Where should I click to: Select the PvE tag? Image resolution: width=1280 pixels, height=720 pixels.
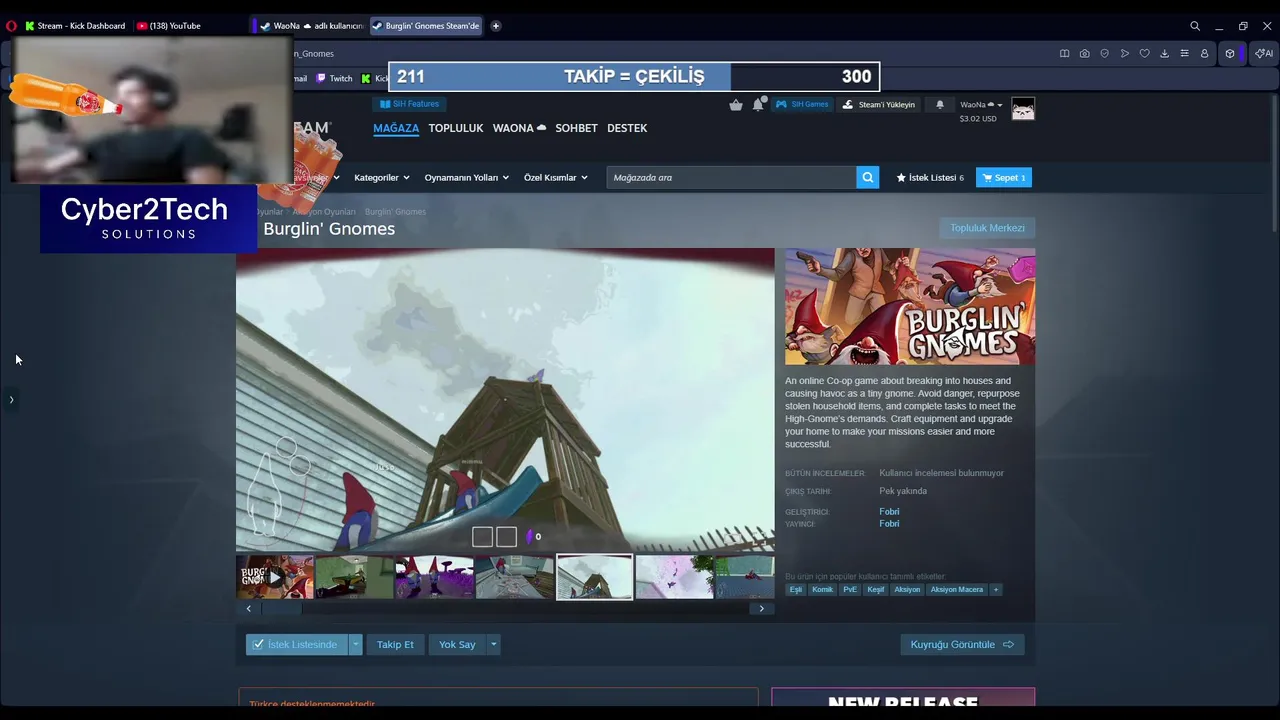tap(849, 589)
